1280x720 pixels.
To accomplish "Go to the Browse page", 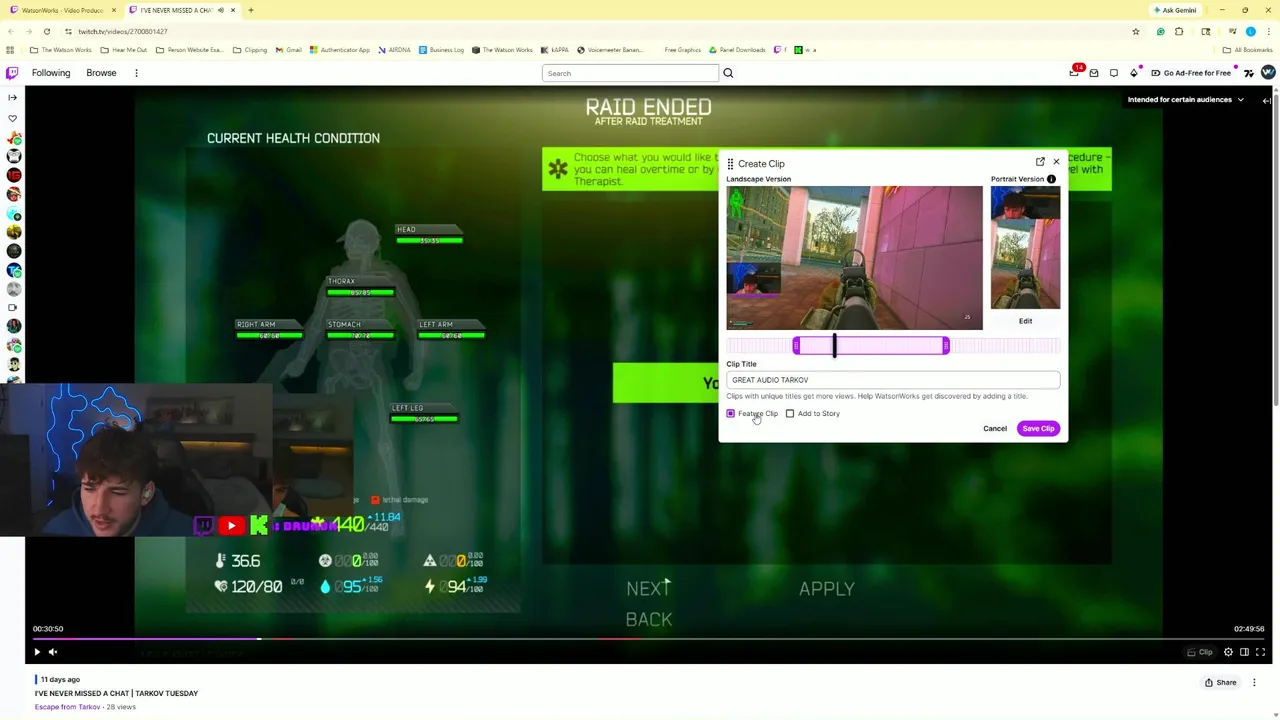I will 101,73.
